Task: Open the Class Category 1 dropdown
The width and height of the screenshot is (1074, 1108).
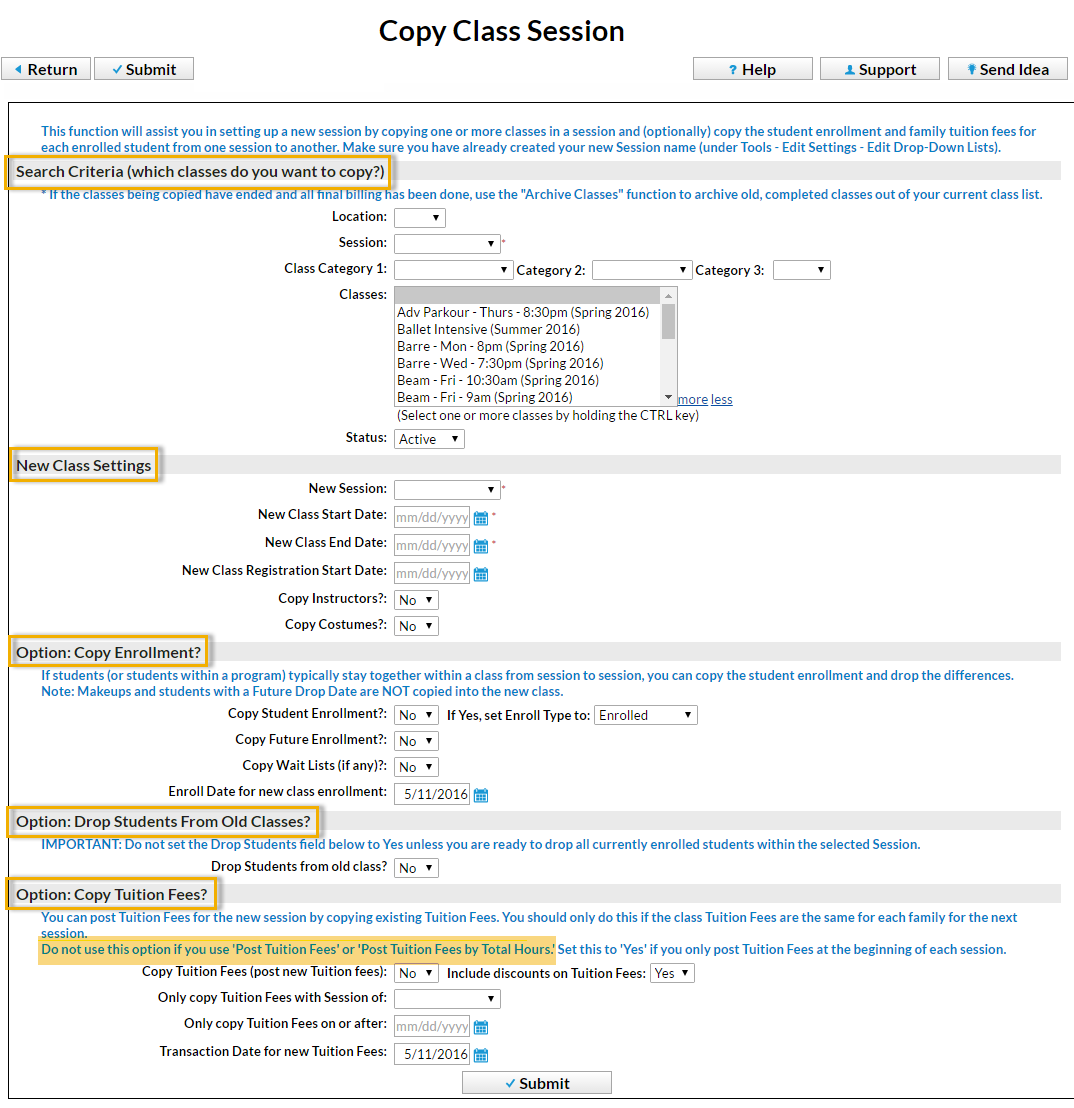Action: coord(454,270)
